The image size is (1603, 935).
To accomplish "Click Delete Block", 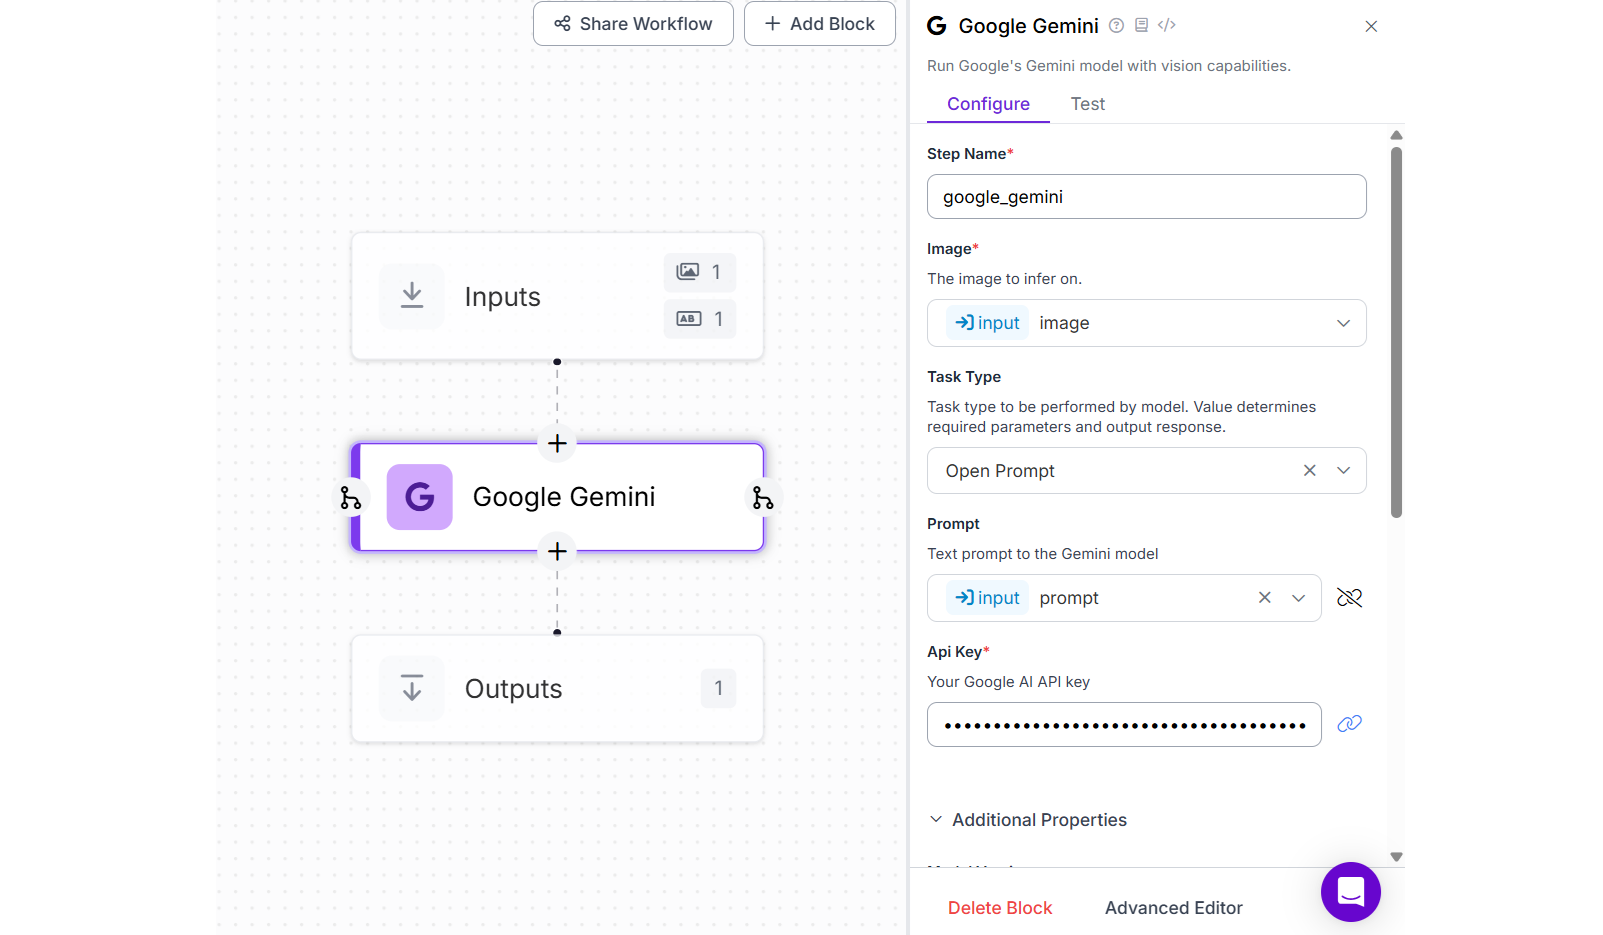I will pyautogui.click(x=1000, y=908).
